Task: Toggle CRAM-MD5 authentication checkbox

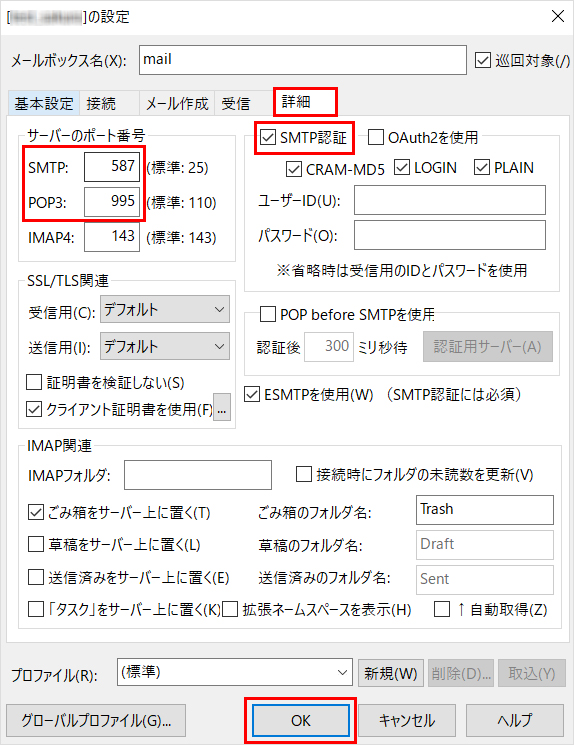Action: [294, 169]
